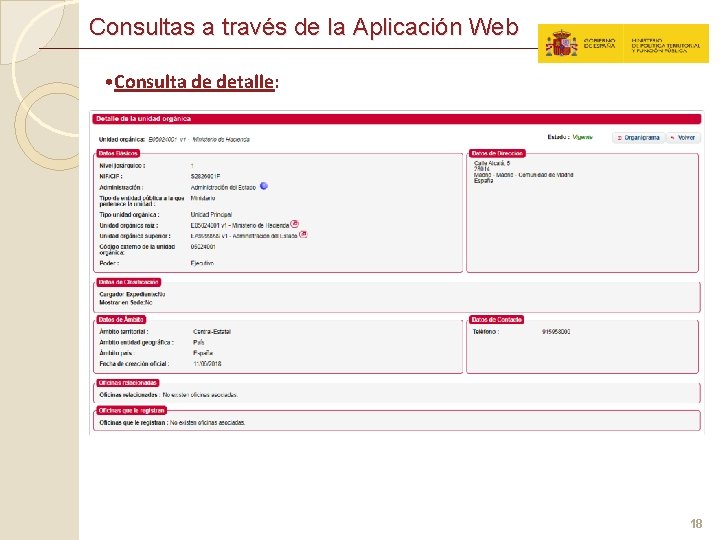Click the 'Nivel jerárquico' label
720x540 pixels.
click(122, 166)
